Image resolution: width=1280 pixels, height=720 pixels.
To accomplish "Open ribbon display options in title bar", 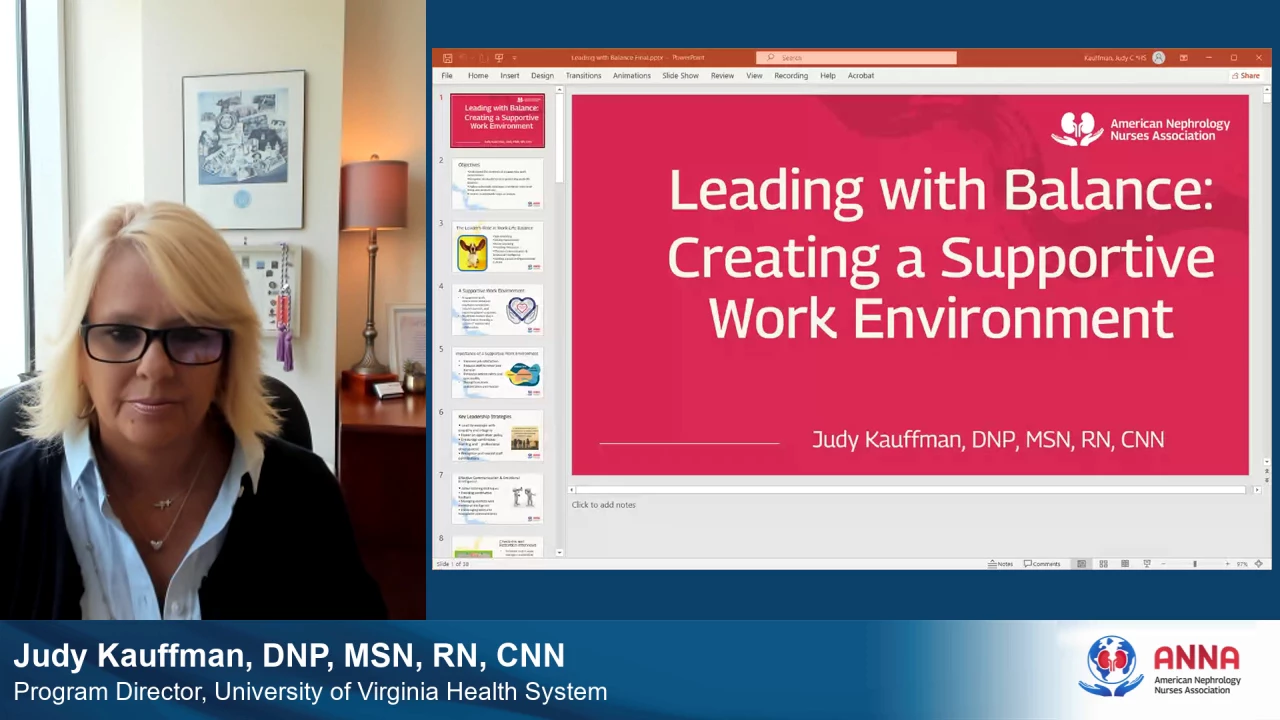I will 1183,58.
